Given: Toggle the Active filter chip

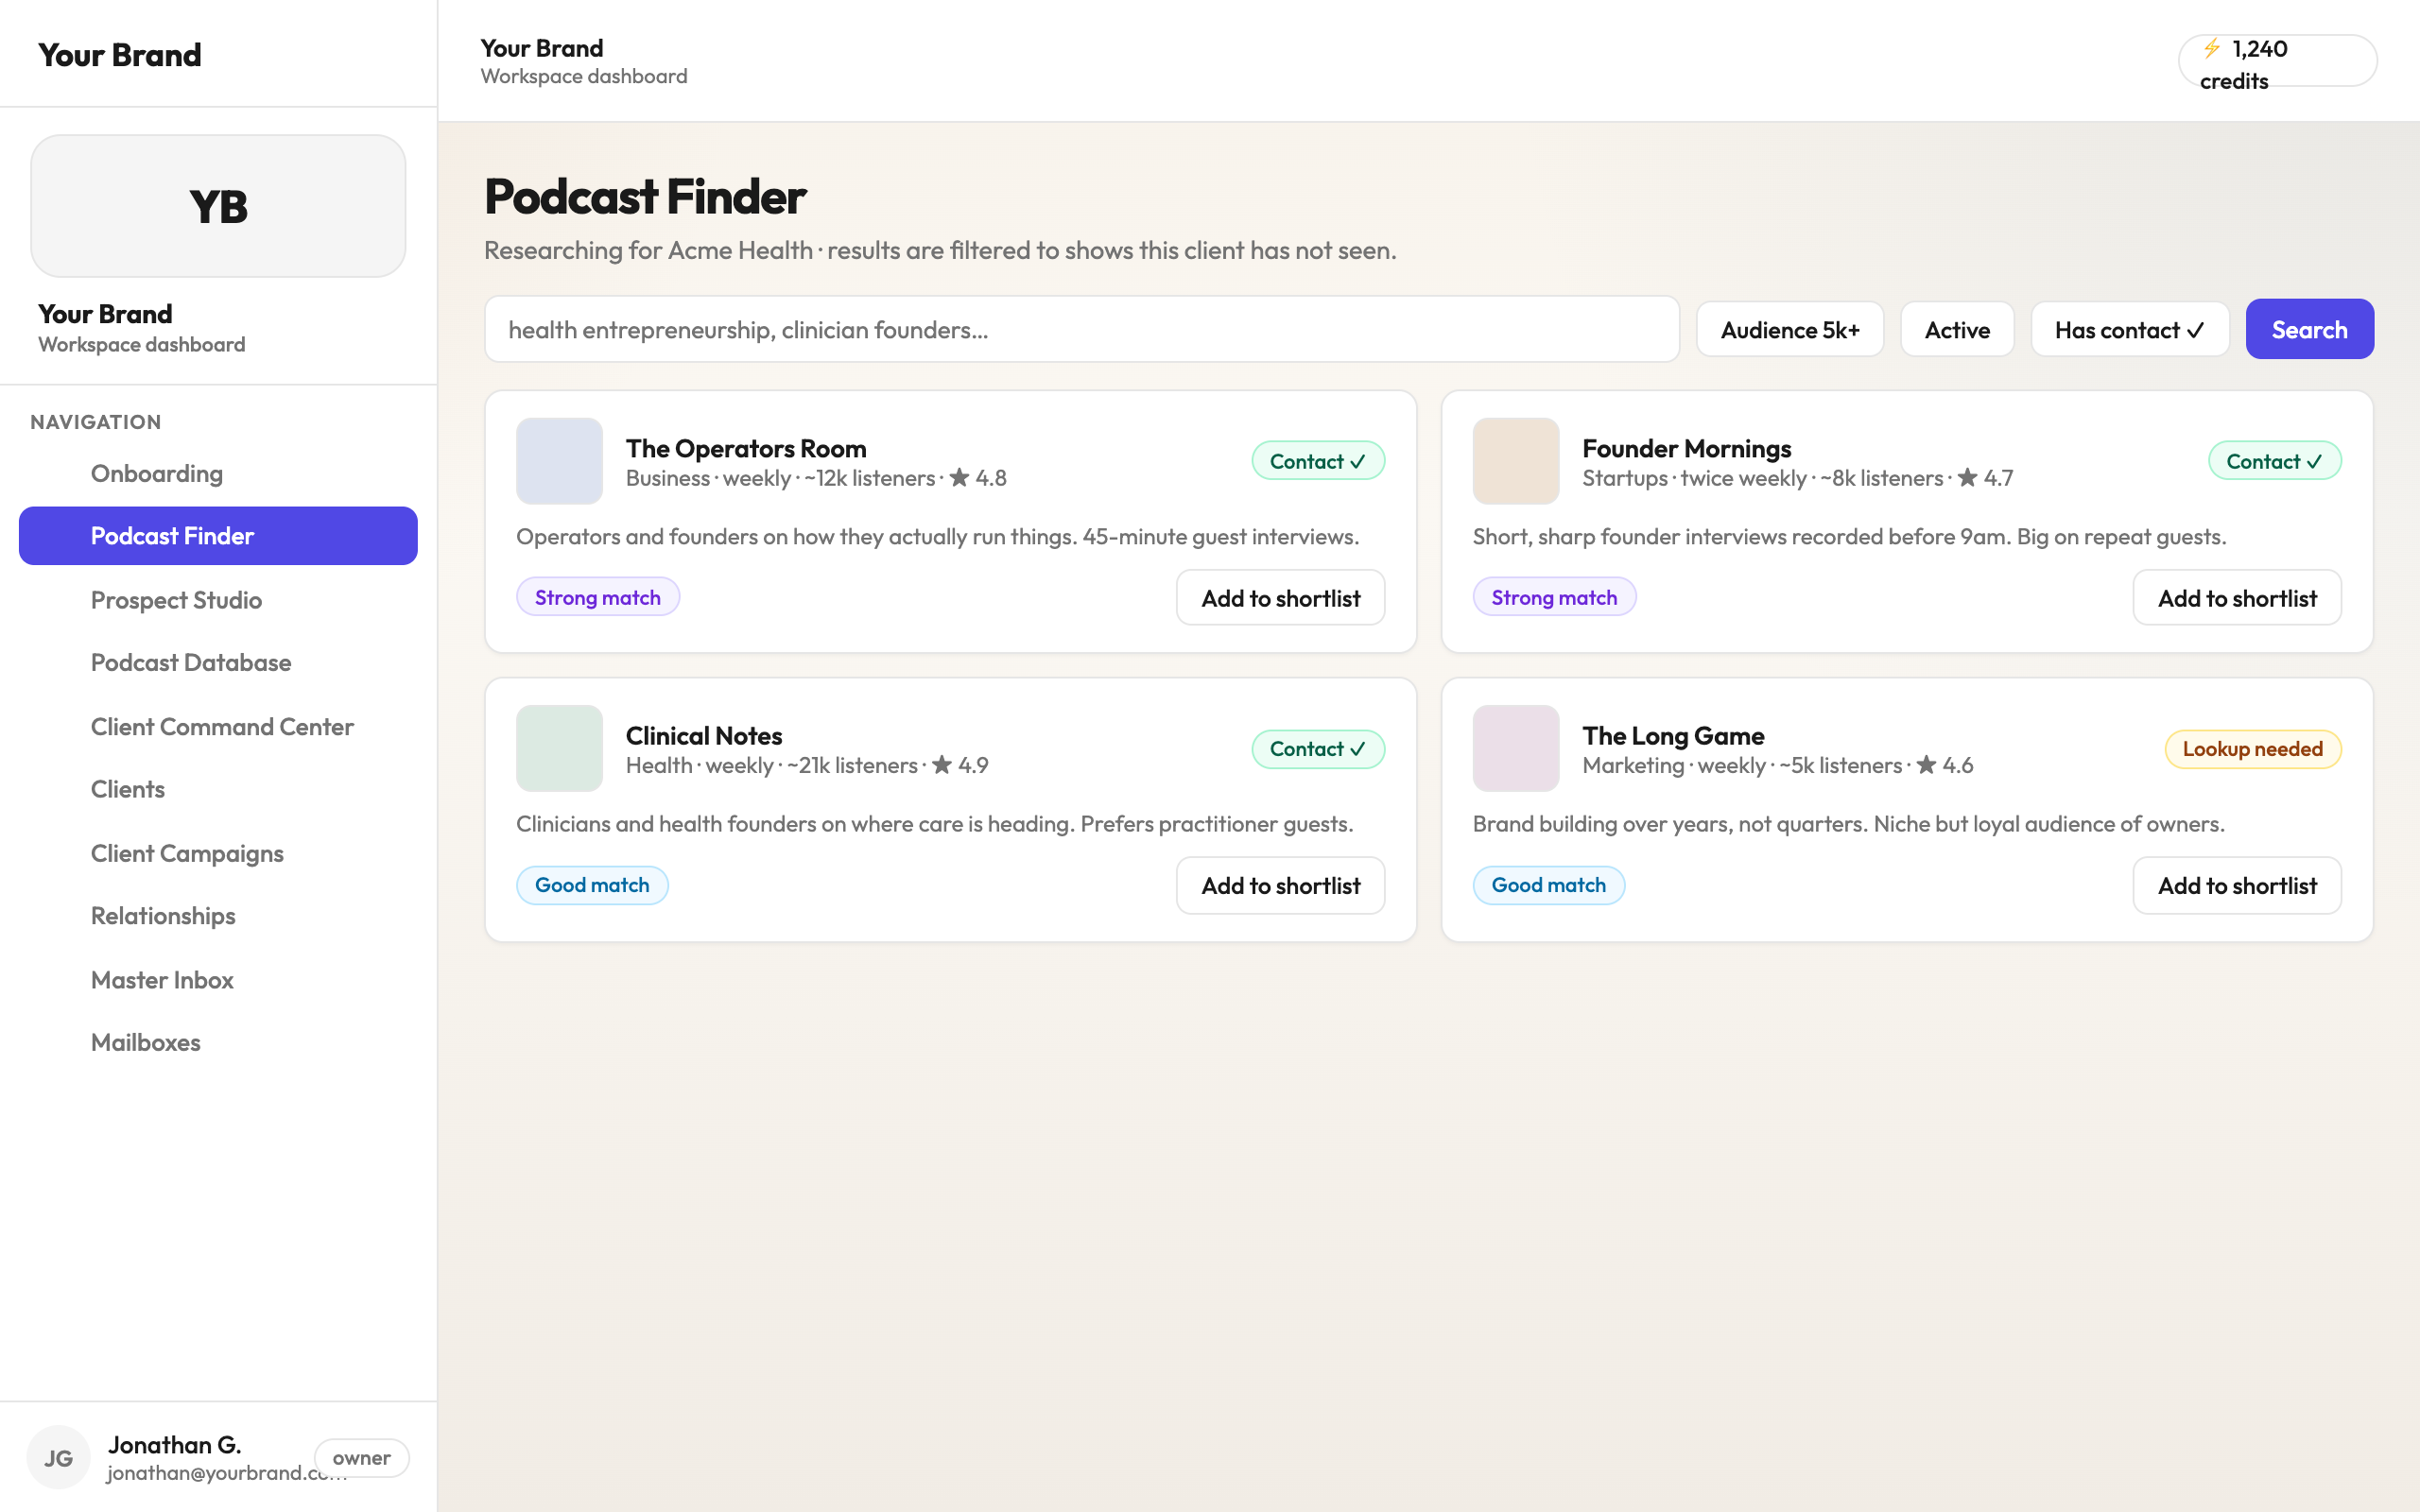Looking at the screenshot, I should pos(1957,329).
